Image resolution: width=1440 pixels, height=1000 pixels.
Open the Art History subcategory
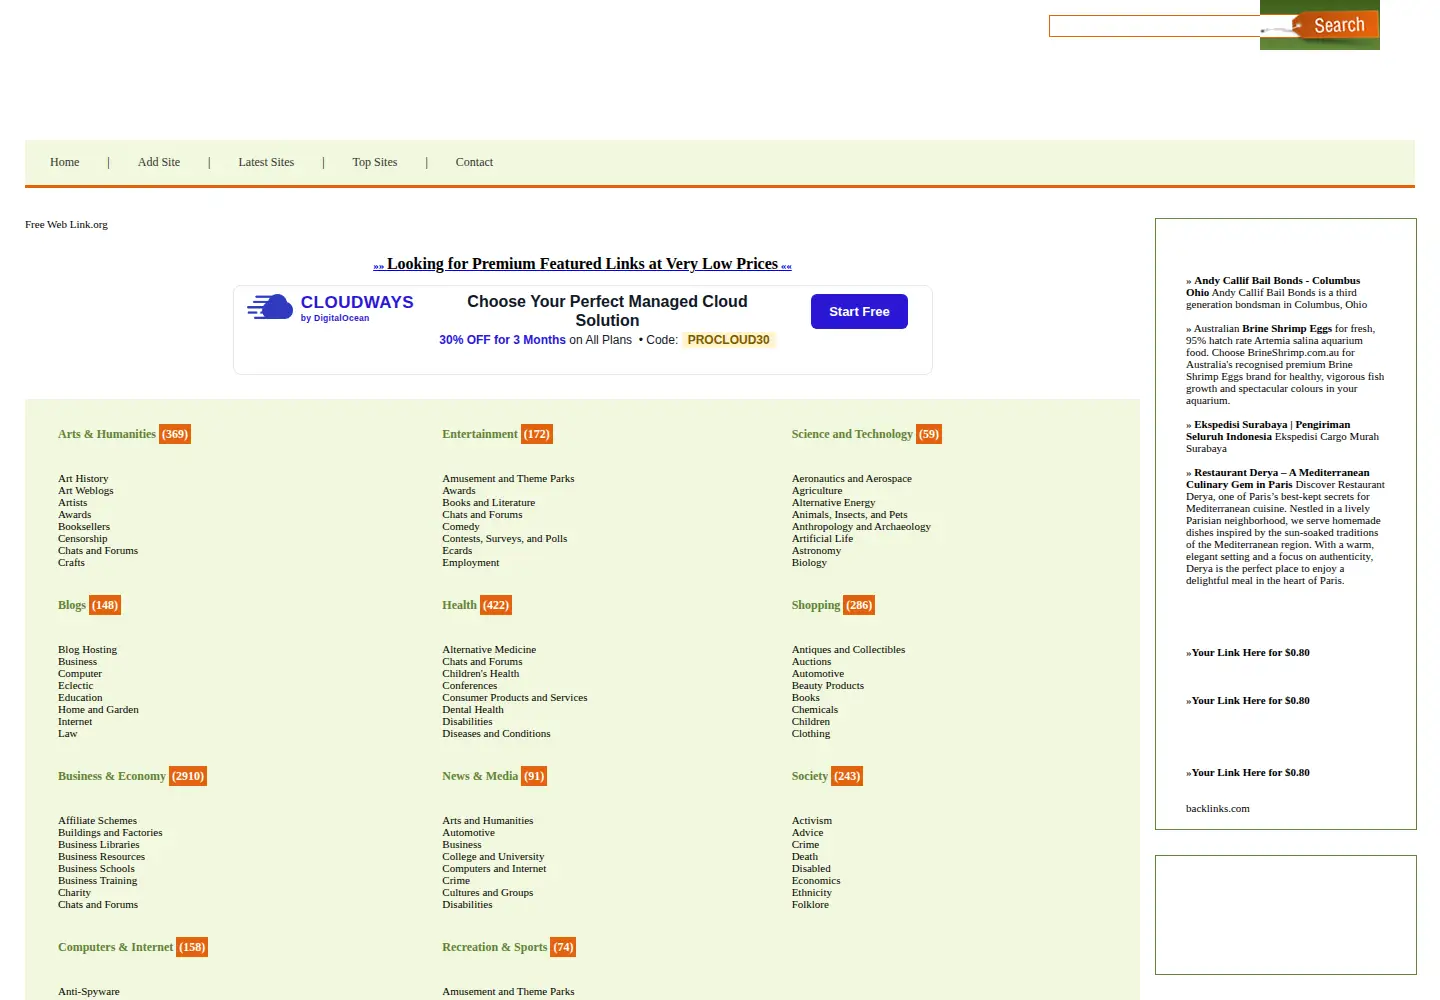(x=83, y=479)
